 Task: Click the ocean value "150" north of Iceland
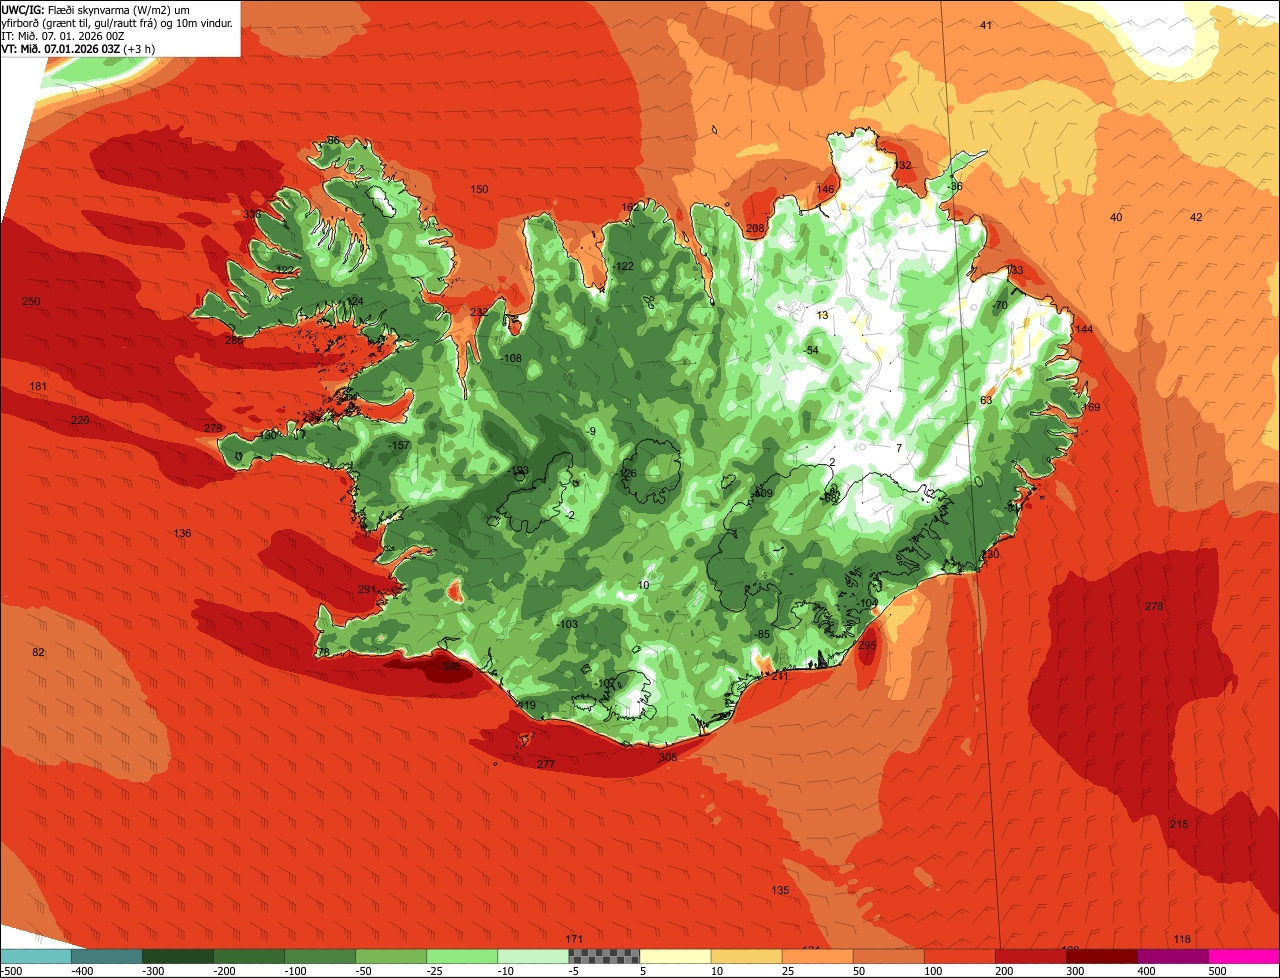point(480,189)
